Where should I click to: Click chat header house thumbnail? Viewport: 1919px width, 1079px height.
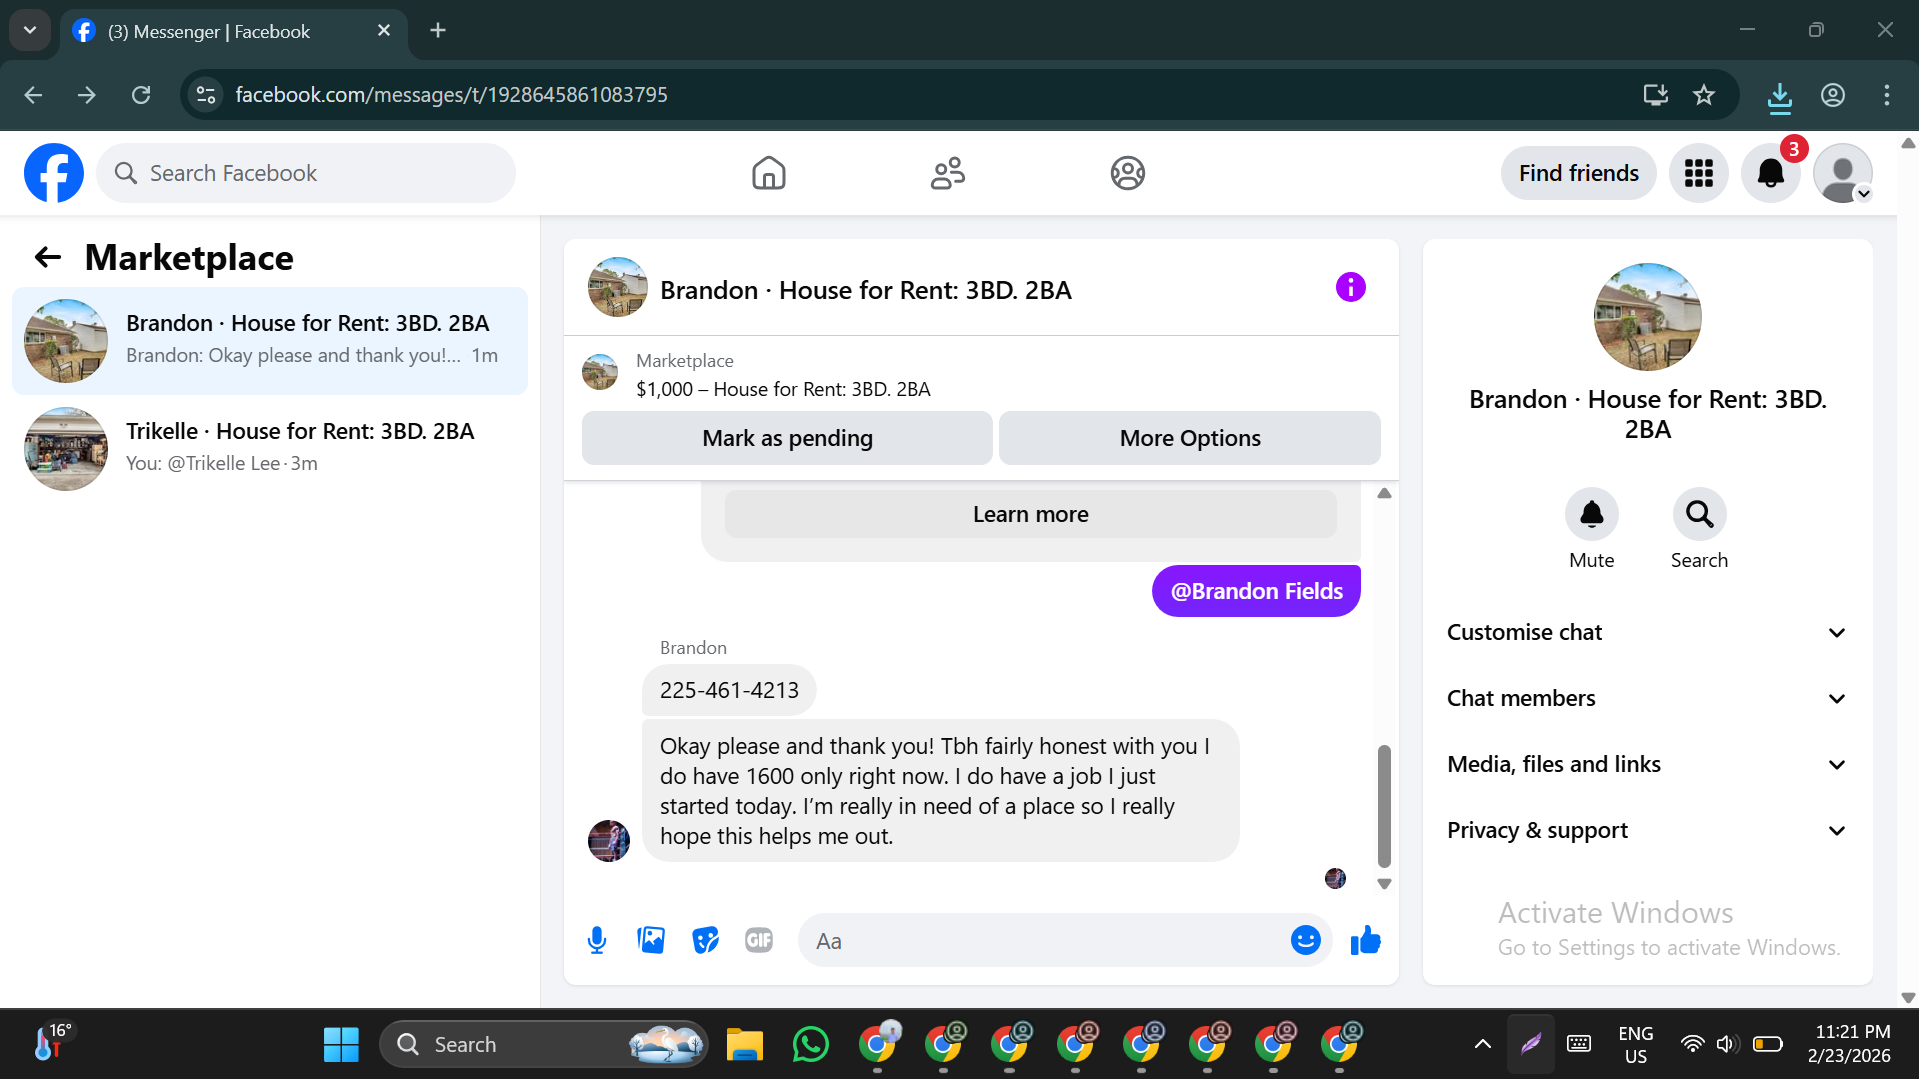tap(617, 287)
